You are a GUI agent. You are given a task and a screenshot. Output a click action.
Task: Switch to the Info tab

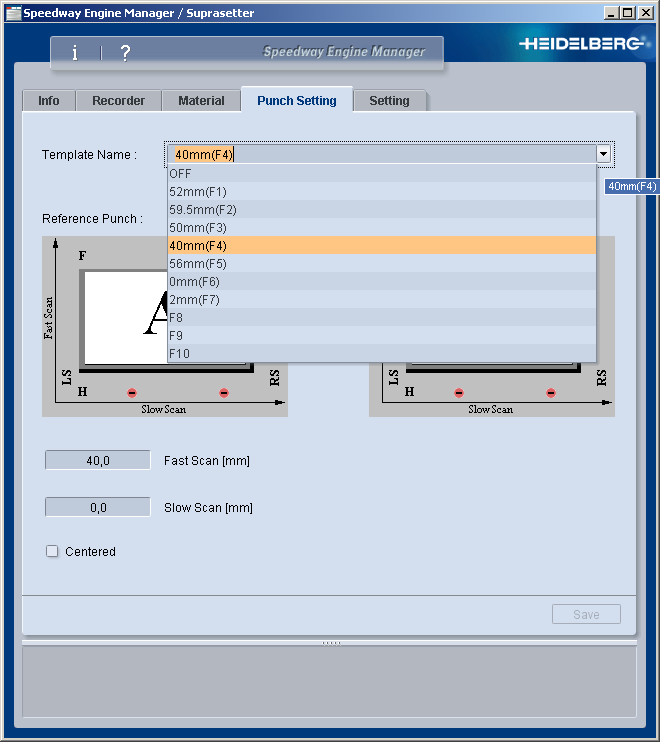(49, 101)
